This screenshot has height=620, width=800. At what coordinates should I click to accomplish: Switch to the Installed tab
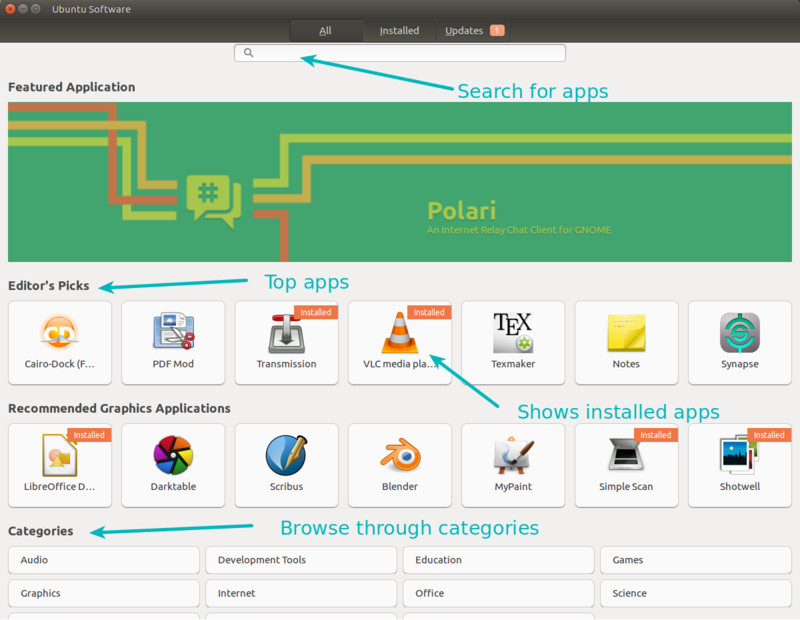(x=399, y=30)
